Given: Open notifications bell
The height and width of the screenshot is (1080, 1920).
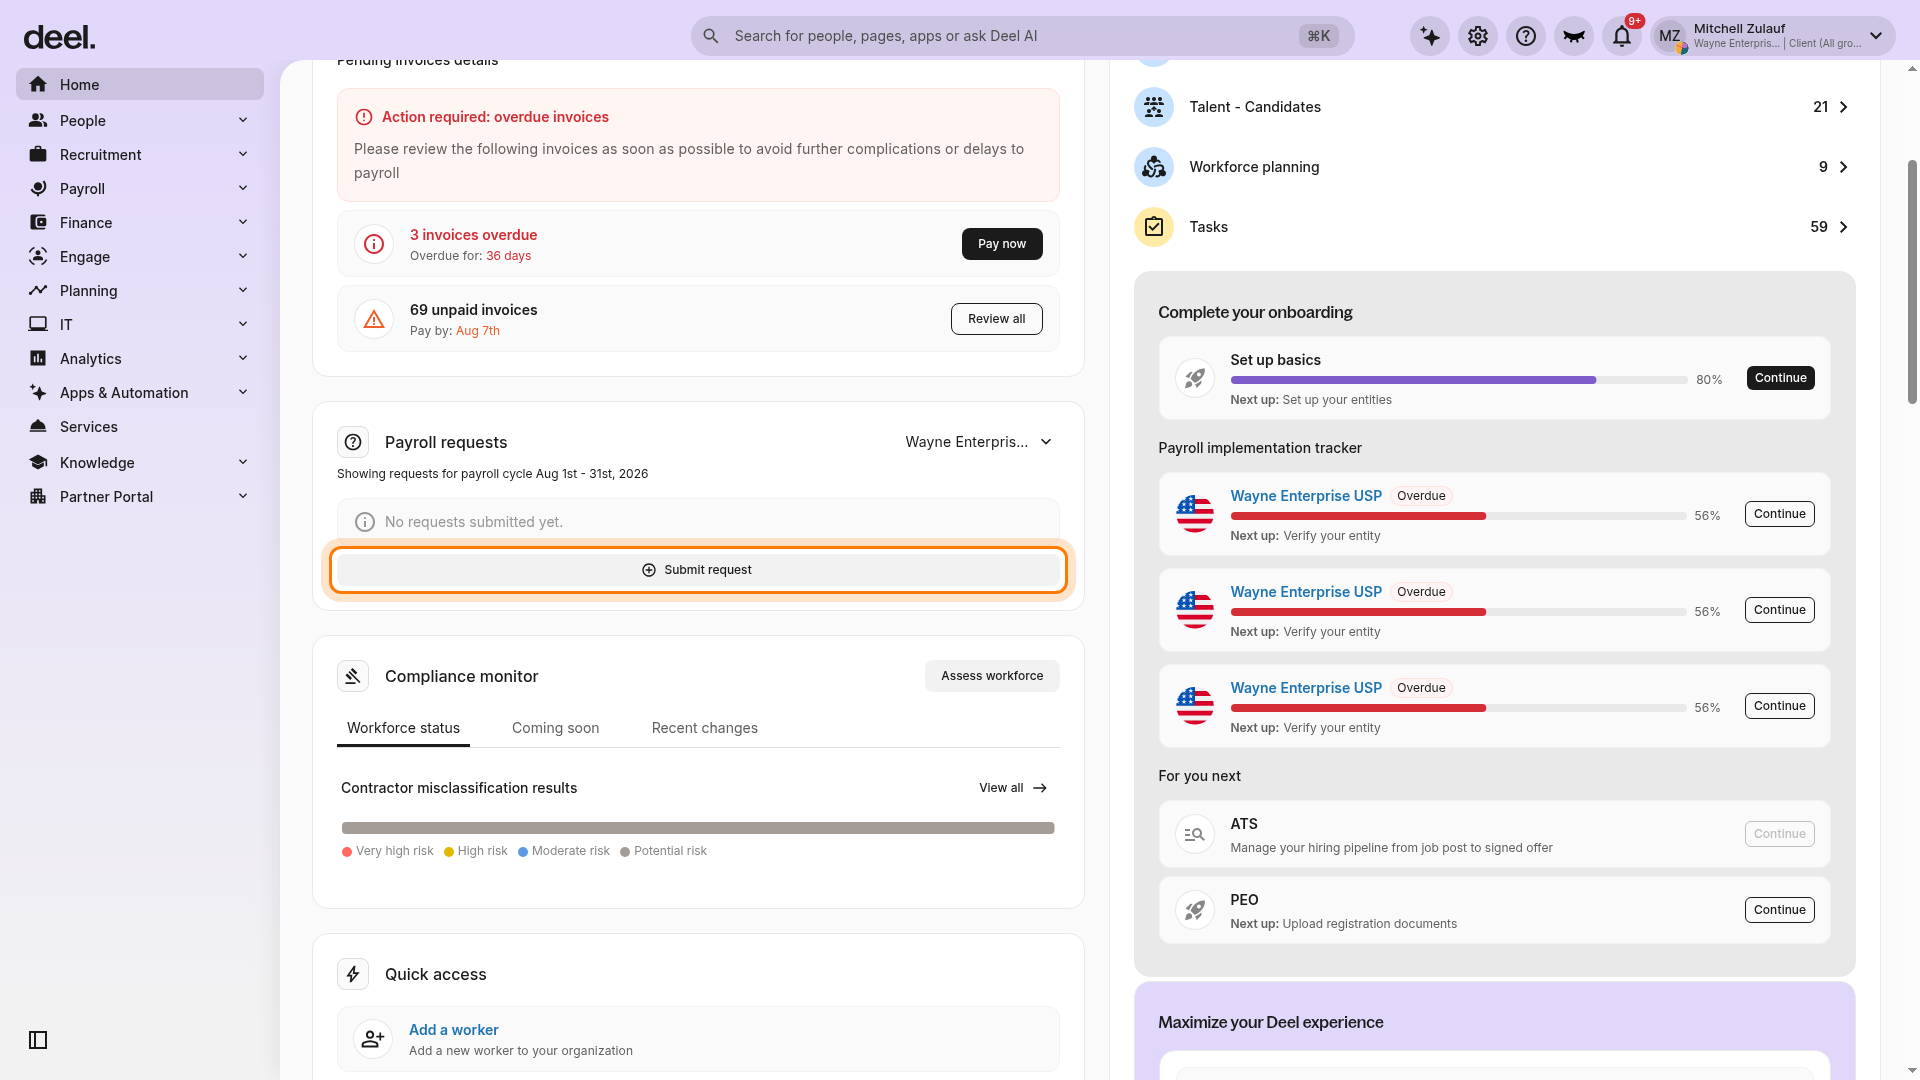Looking at the screenshot, I should pos(1622,37).
